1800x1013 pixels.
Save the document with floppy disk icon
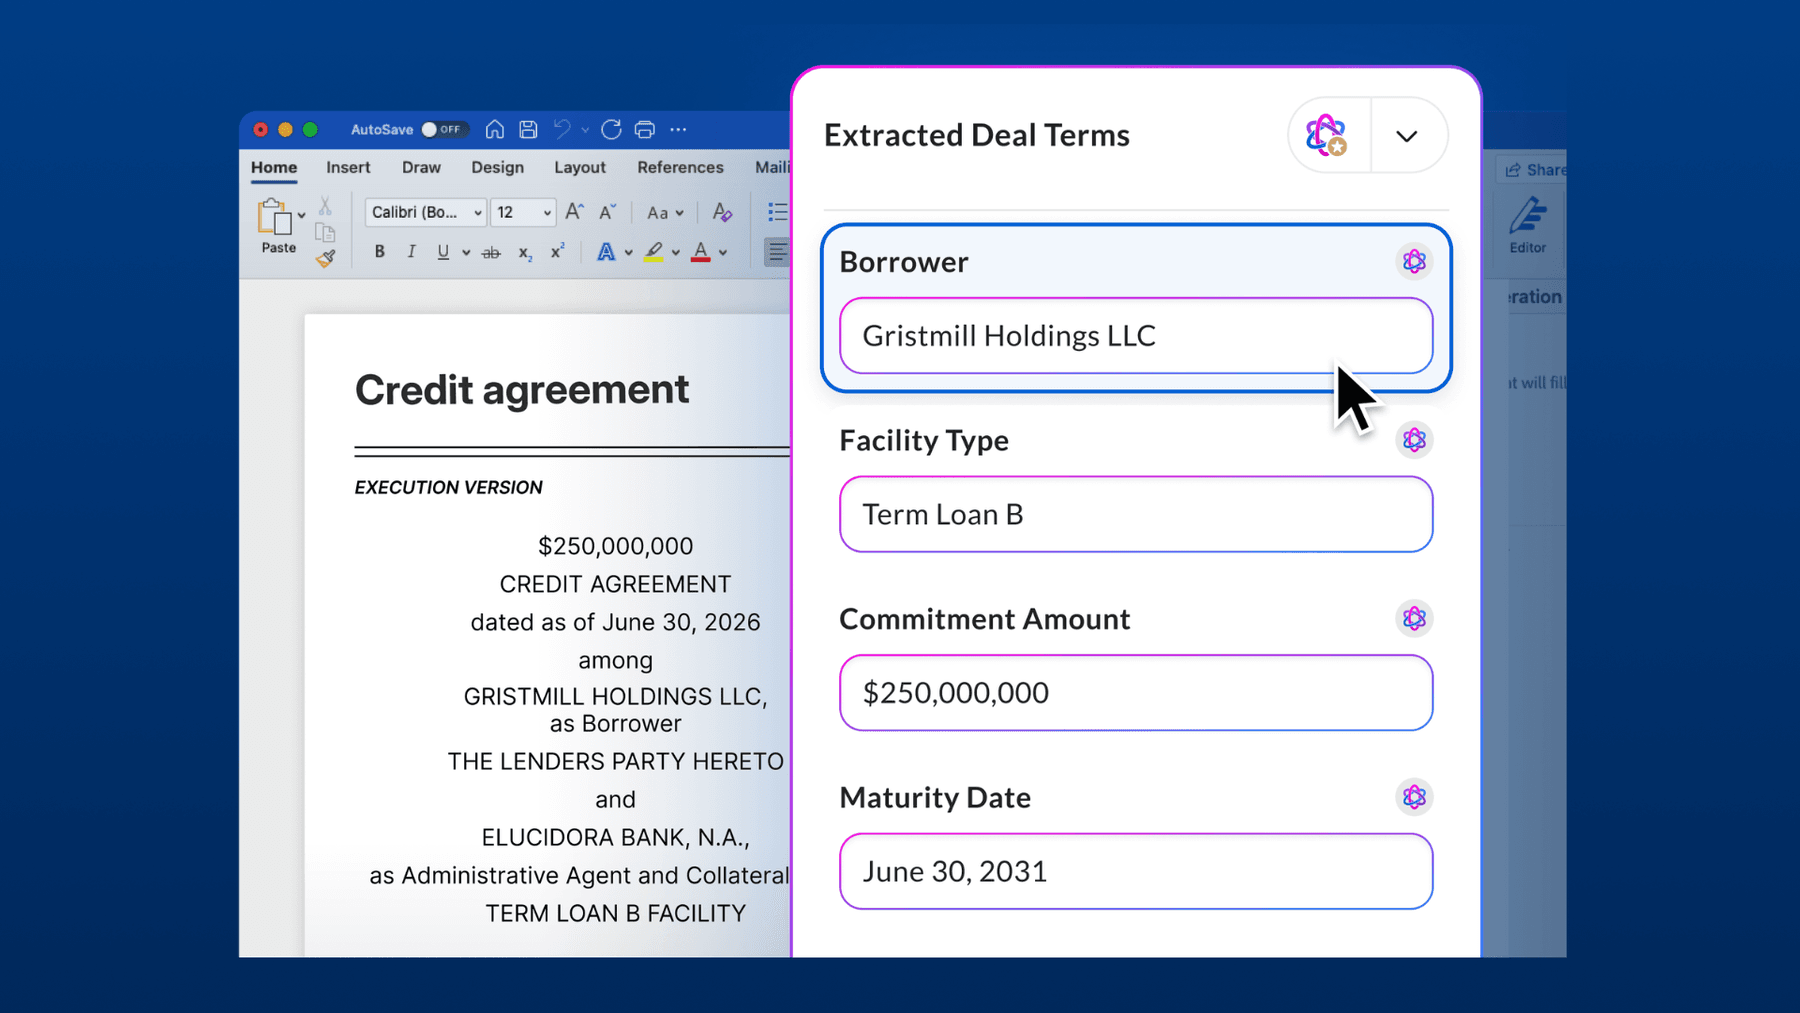529,129
